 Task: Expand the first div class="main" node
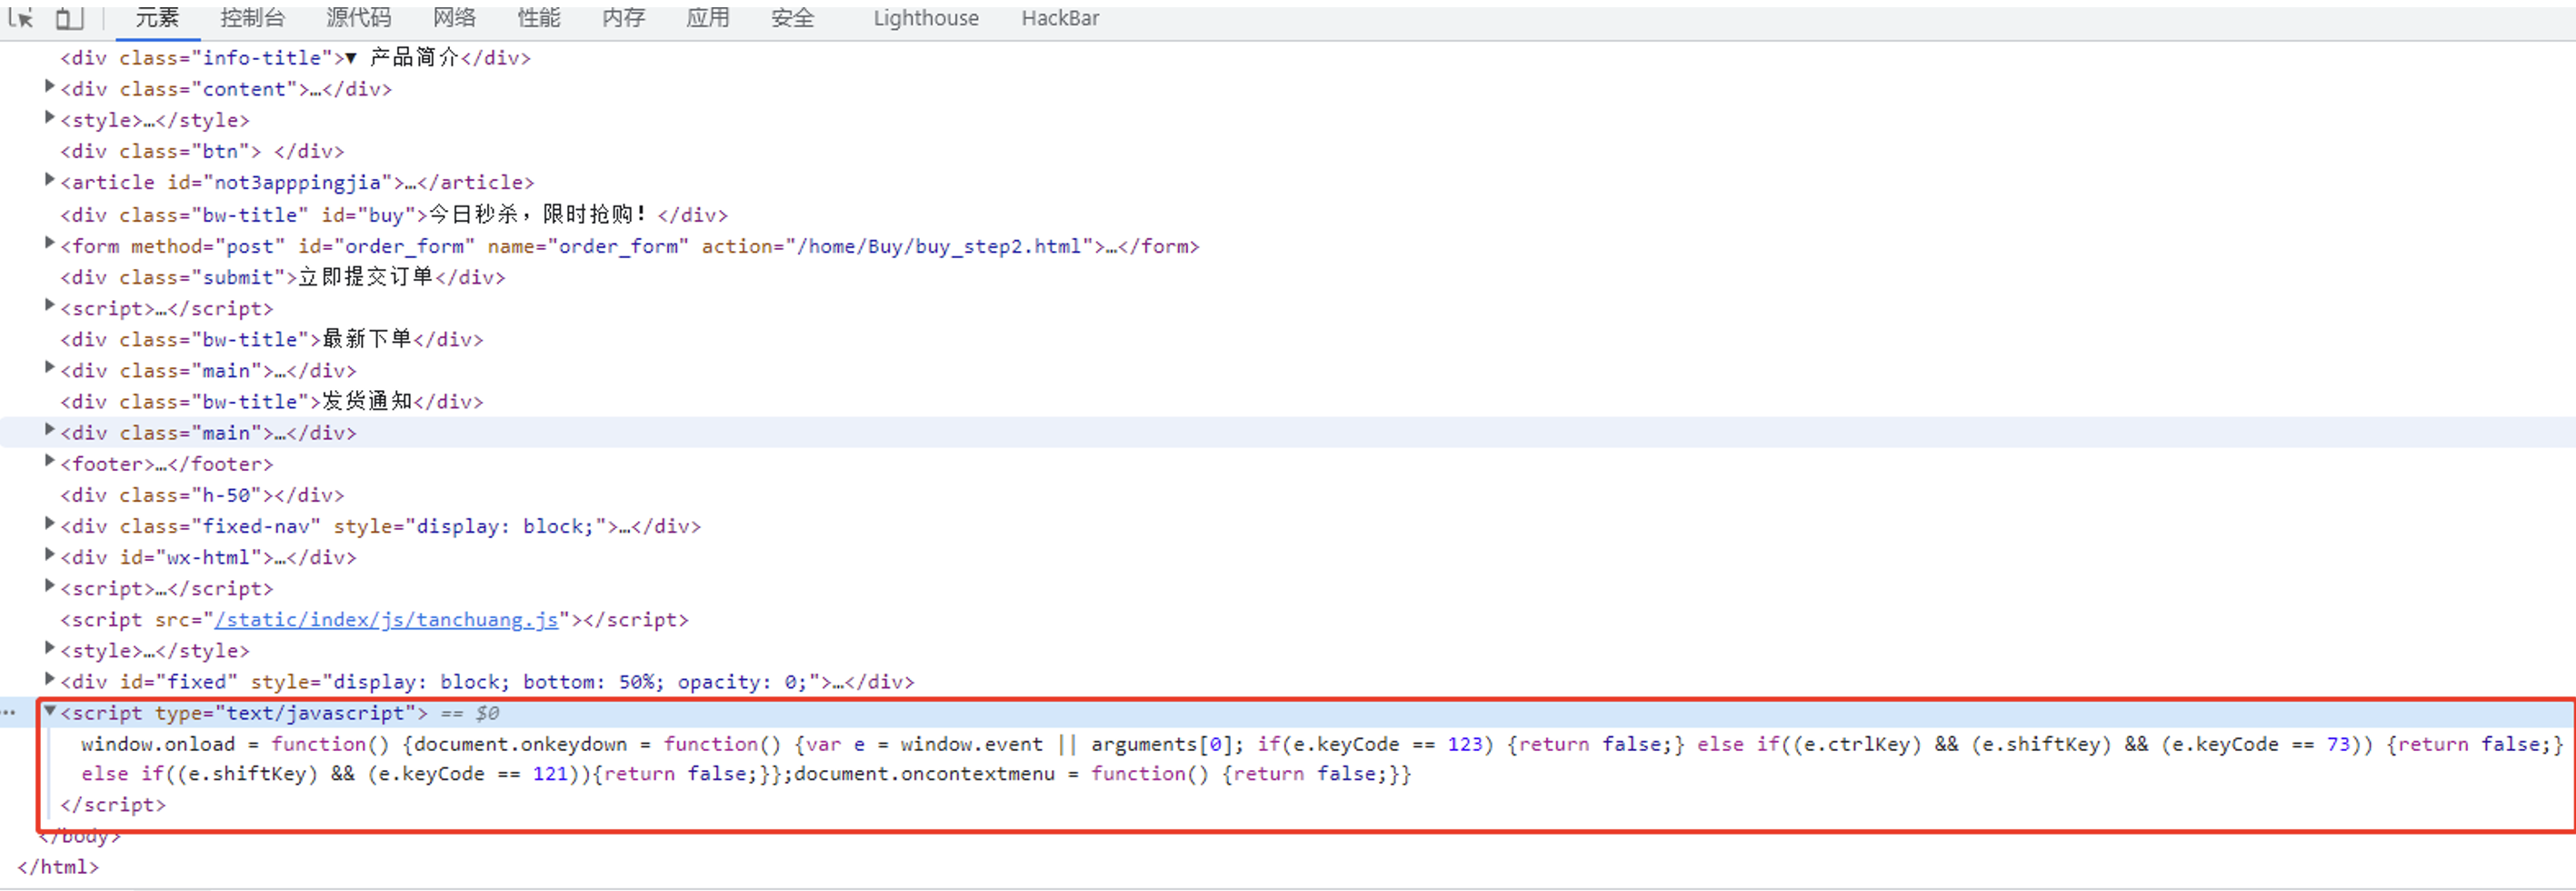pos(49,368)
